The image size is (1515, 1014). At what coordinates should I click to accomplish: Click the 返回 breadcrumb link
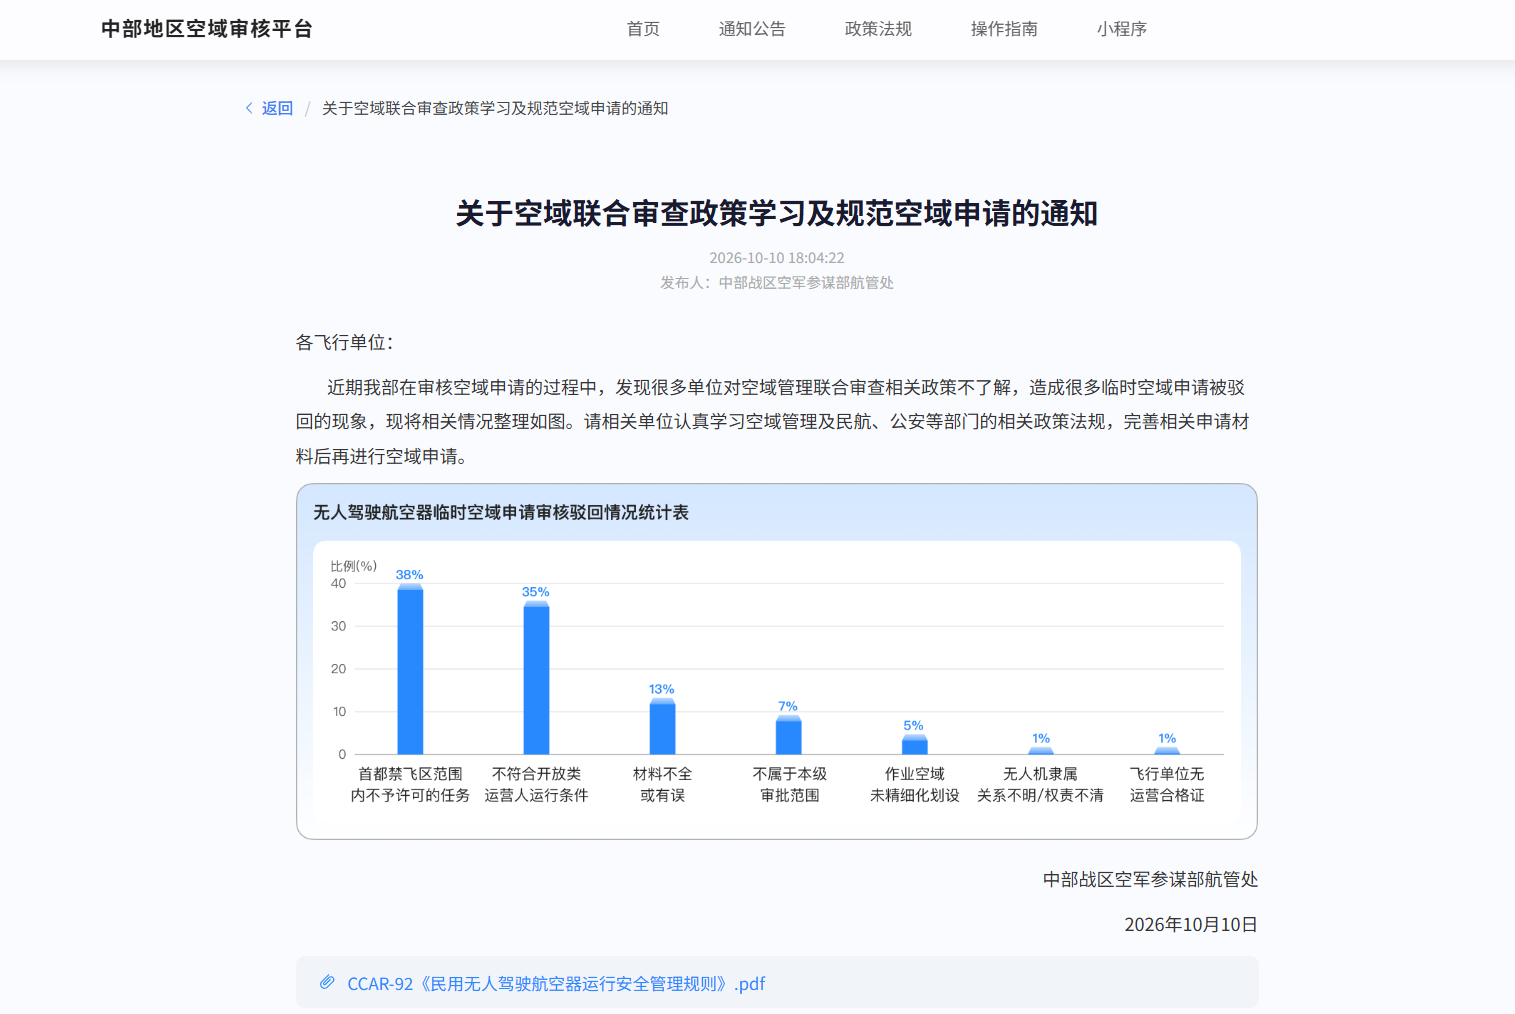[277, 108]
